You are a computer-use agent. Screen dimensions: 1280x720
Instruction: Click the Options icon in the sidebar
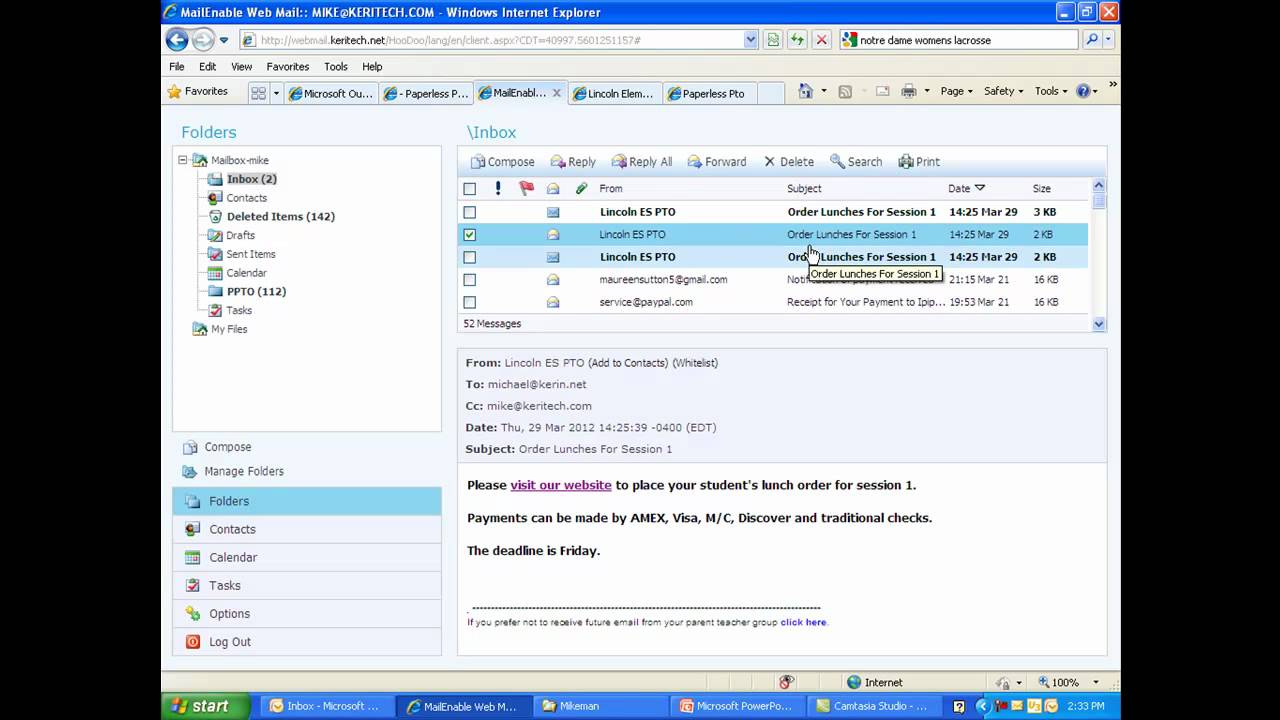coord(192,614)
